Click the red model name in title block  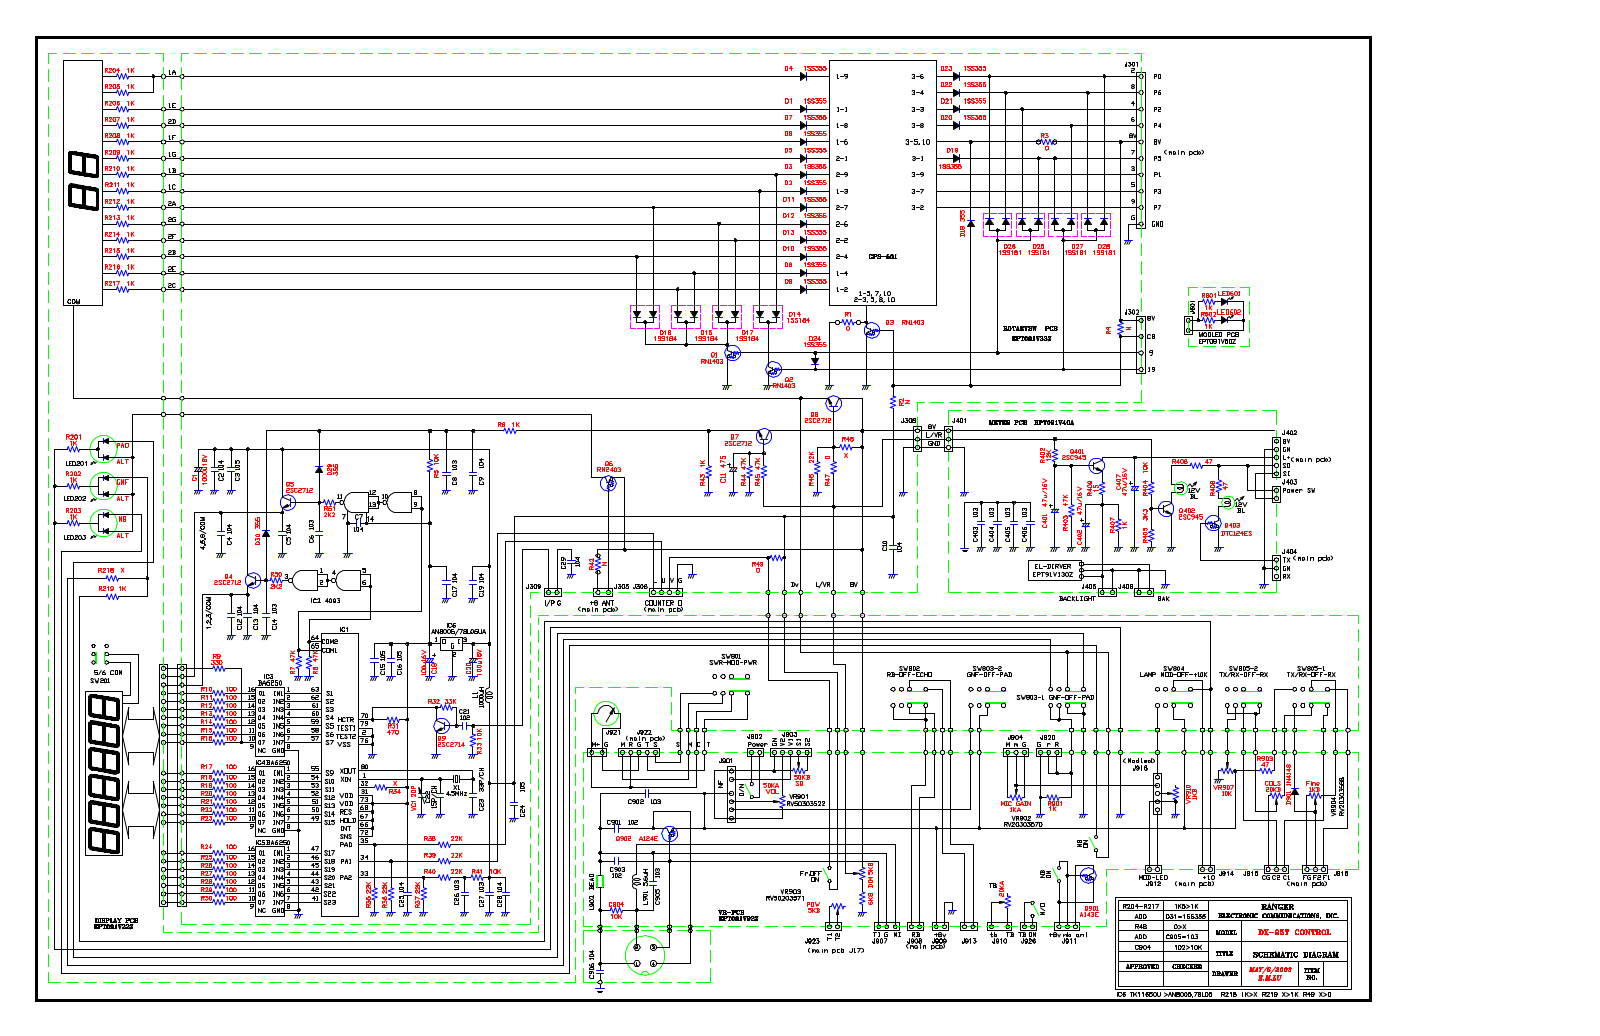click(1294, 932)
